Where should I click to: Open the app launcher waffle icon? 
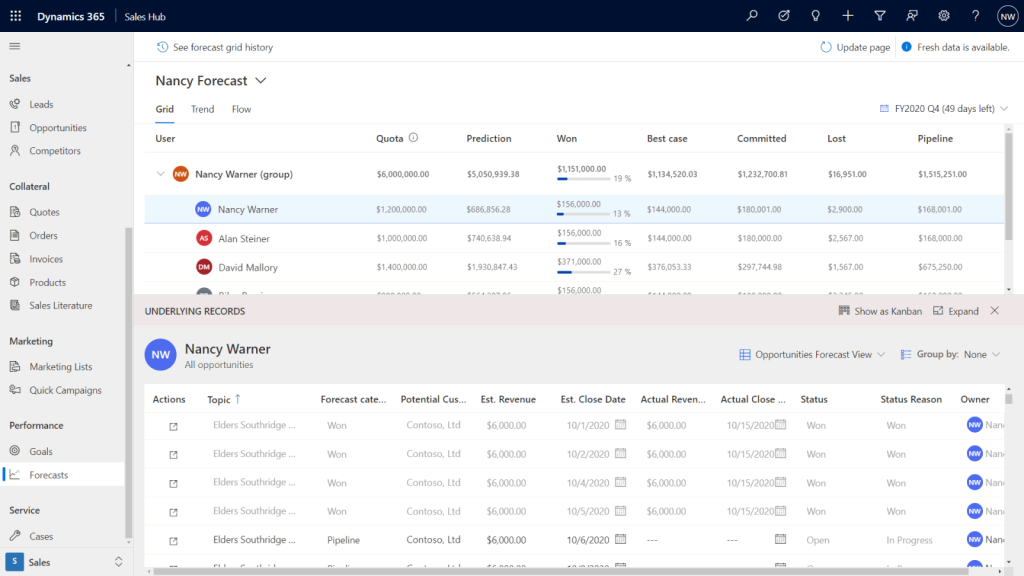(16, 16)
